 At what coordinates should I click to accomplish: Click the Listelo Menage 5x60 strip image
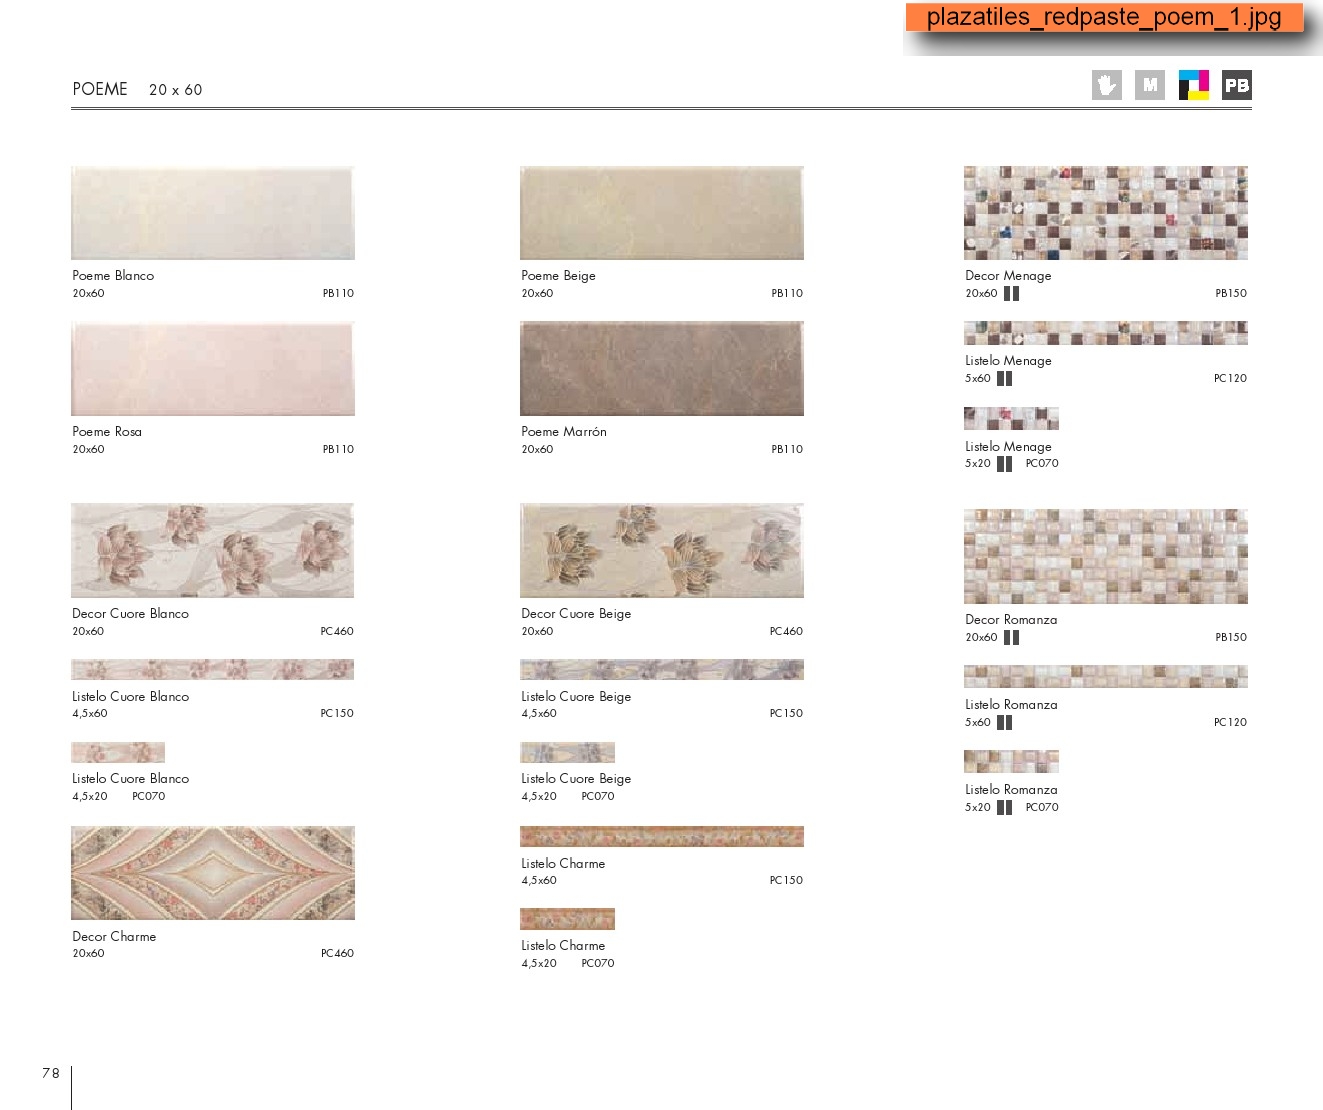[x=1106, y=333]
